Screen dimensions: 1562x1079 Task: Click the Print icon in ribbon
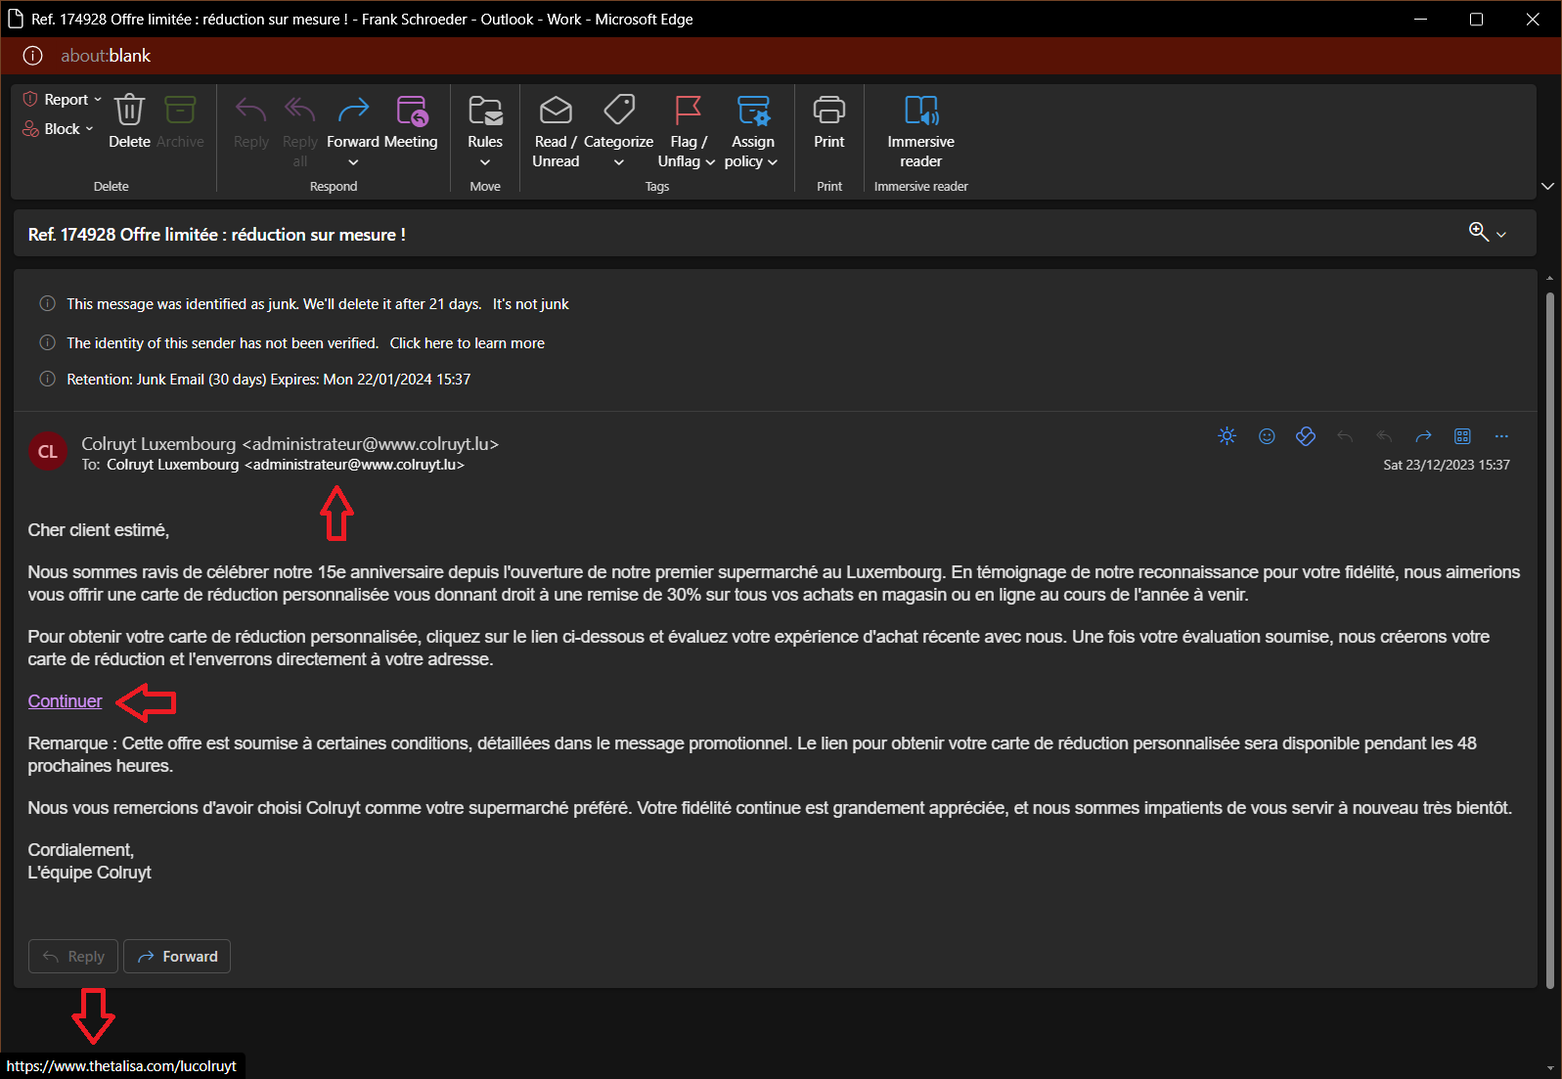click(829, 111)
